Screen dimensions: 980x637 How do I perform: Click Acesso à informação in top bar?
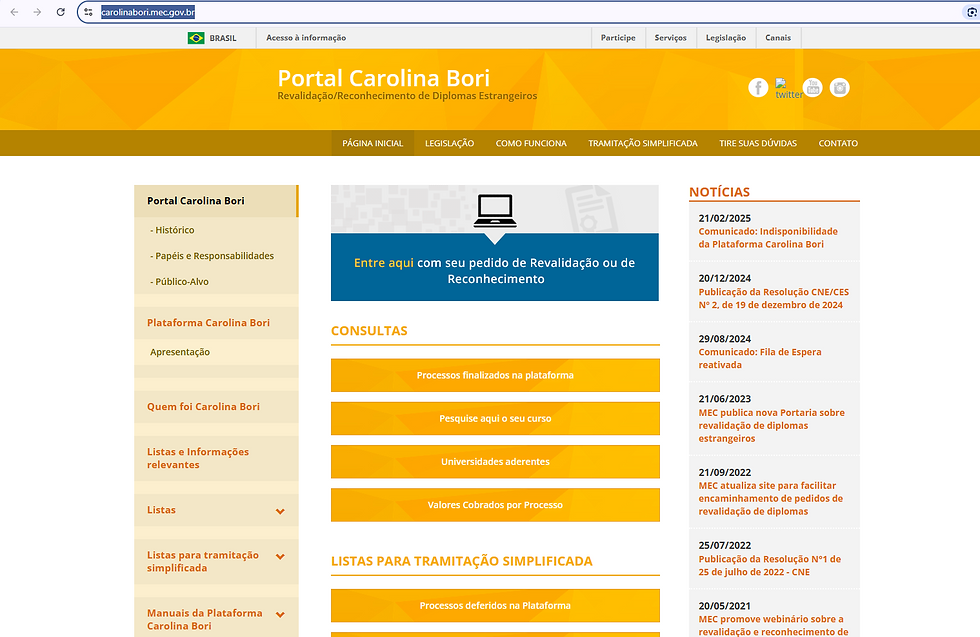click(x=306, y=38)
